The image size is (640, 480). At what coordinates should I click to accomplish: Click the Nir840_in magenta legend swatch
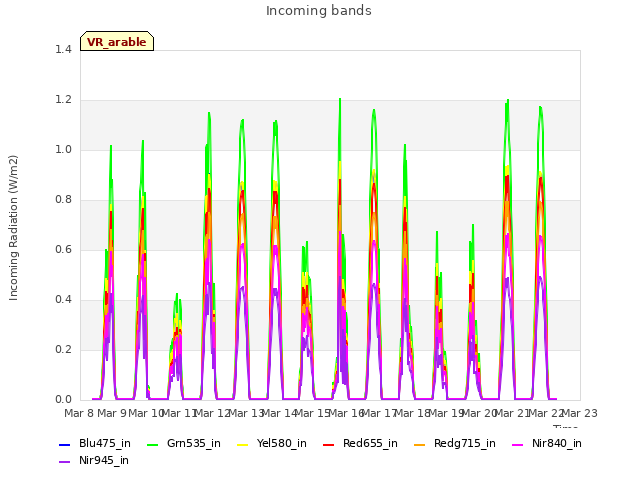[x=518, y=444]
